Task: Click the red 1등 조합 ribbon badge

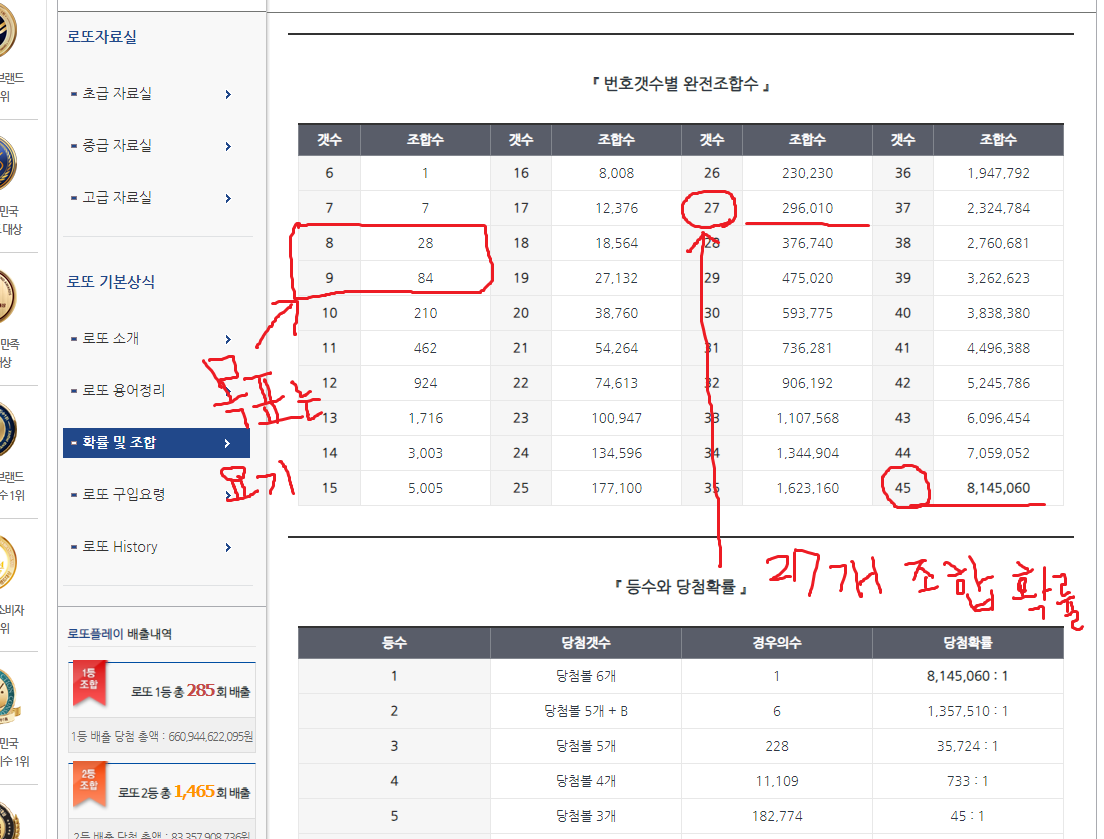Action: pyautogui.click(x=88, y=681)
